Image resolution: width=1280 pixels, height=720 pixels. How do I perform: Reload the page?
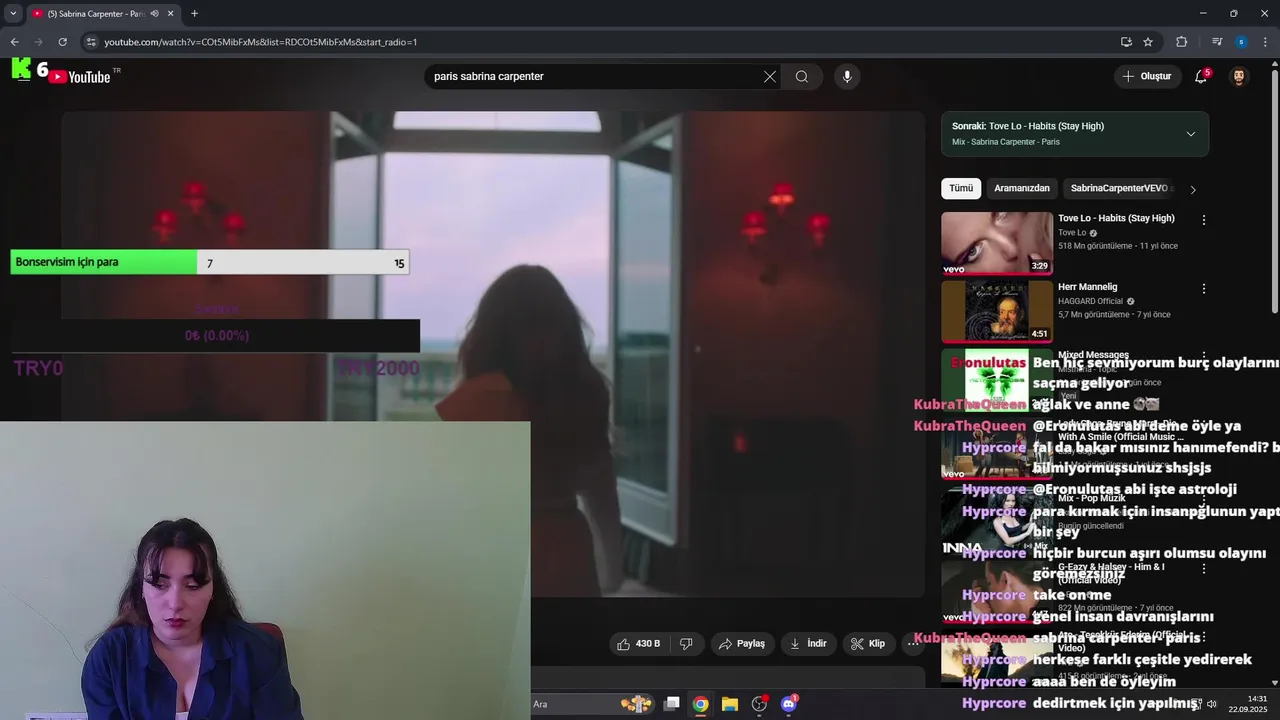tap(62, 42)
